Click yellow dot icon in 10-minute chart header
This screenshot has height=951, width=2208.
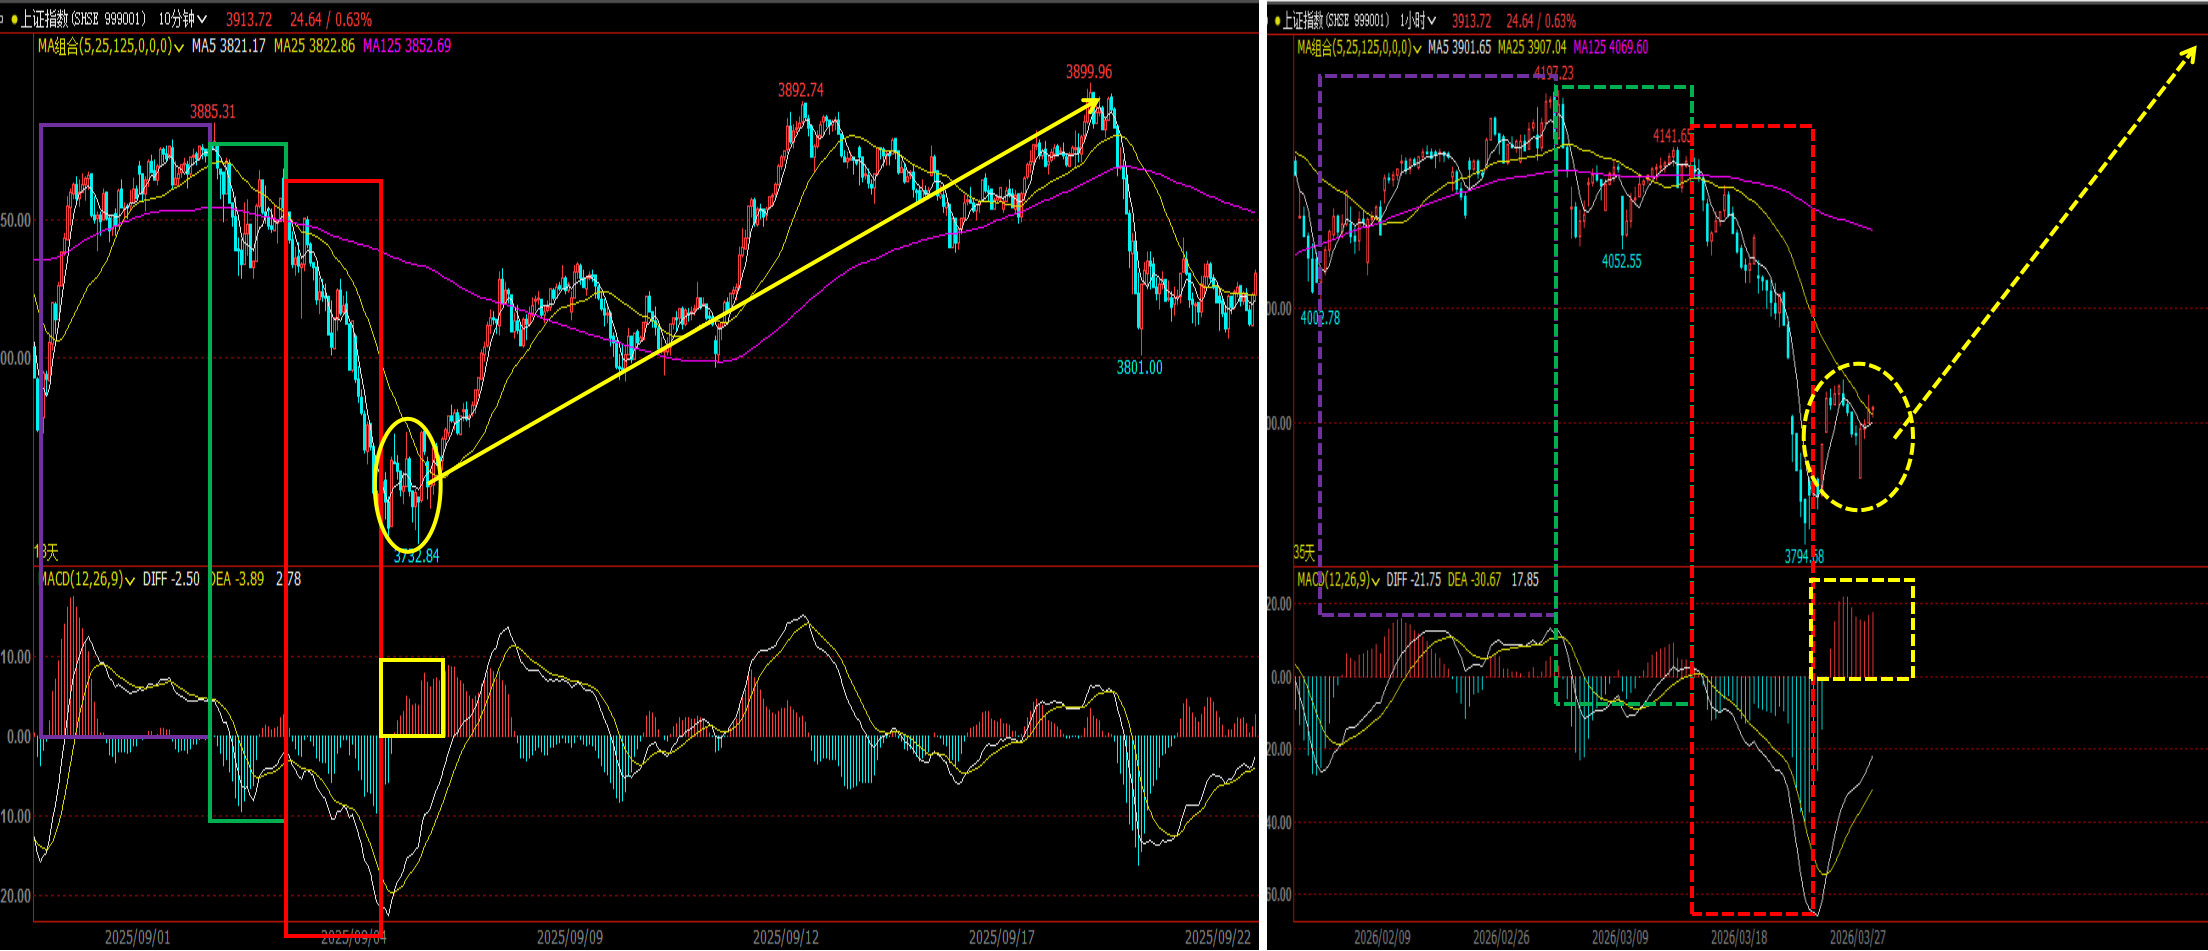[x=14, y=19]
